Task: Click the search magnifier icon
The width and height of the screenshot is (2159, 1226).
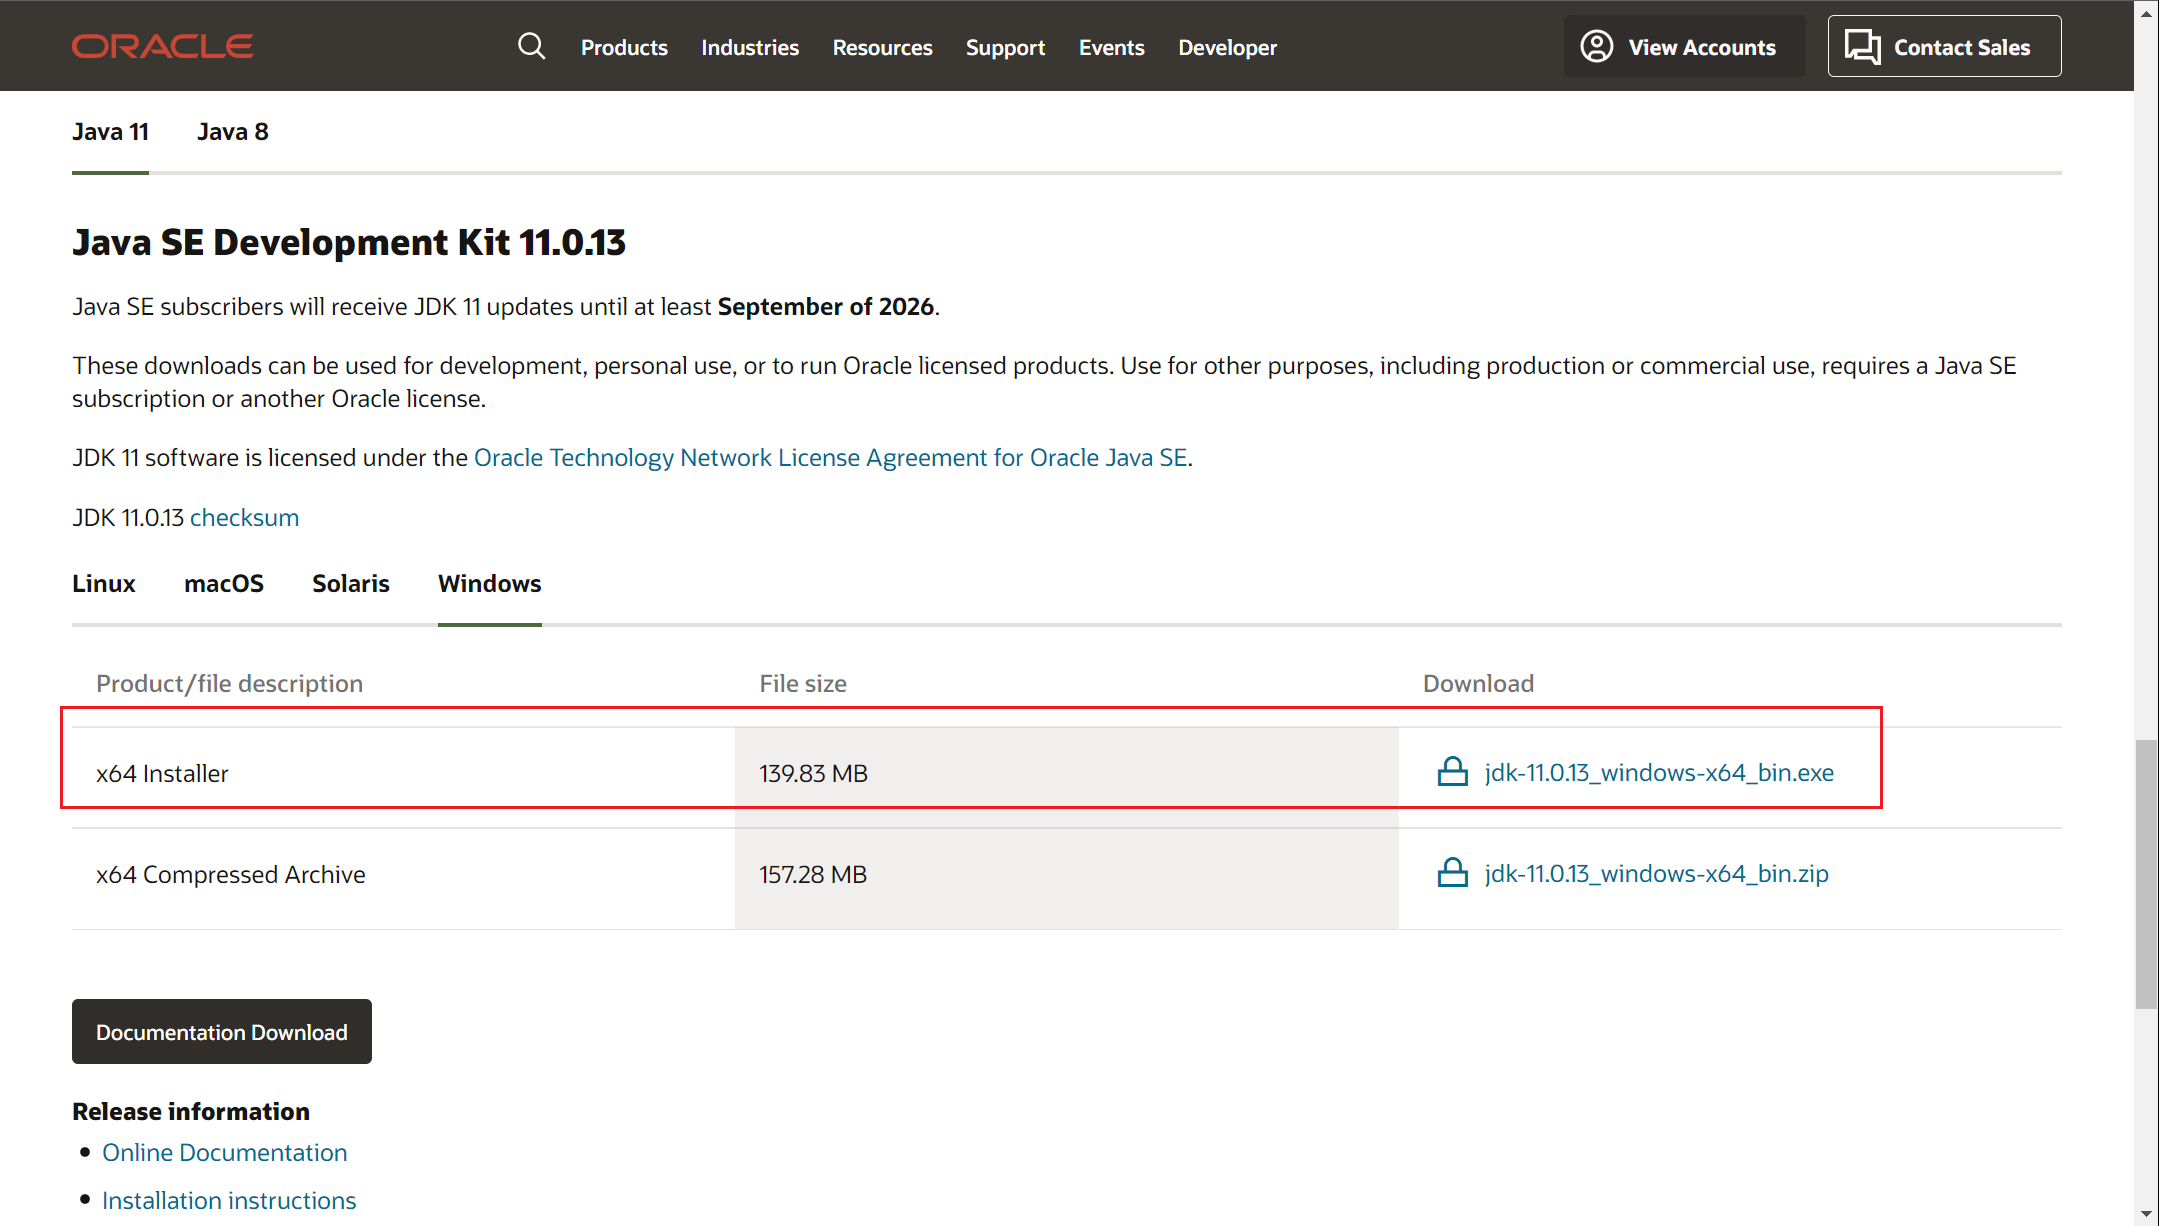Action: pos(531,46)
